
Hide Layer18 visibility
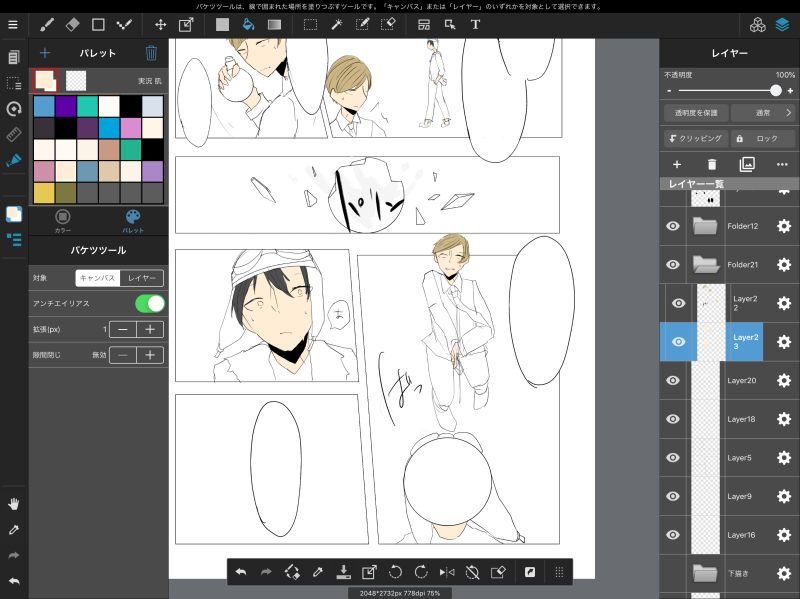(673, 419)
